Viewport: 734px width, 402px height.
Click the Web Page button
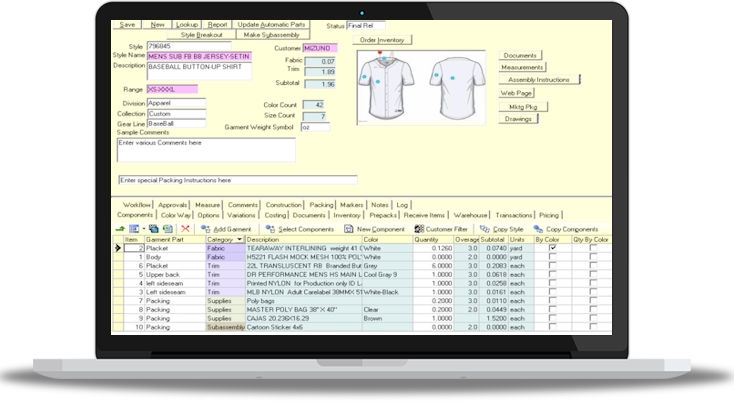(x=516, y=93)
